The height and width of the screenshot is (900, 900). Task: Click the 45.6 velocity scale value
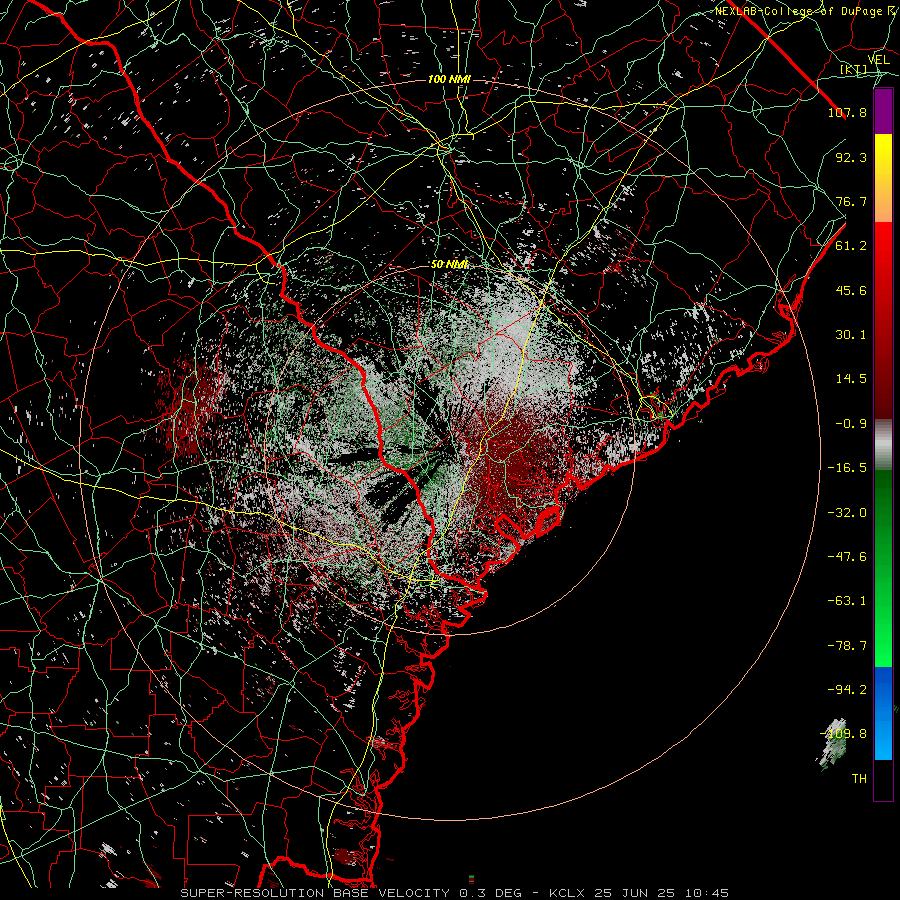(851, 290)
